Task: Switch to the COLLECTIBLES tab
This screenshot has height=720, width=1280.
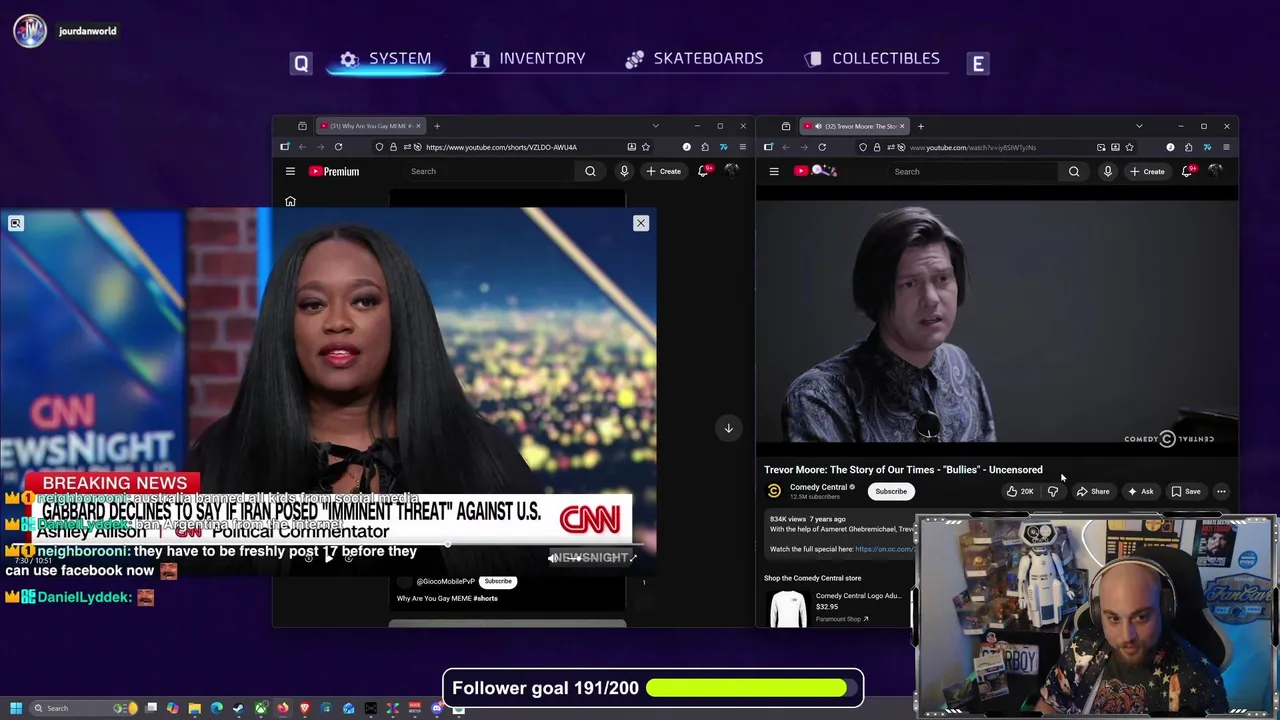Action: tap(872, 59)
